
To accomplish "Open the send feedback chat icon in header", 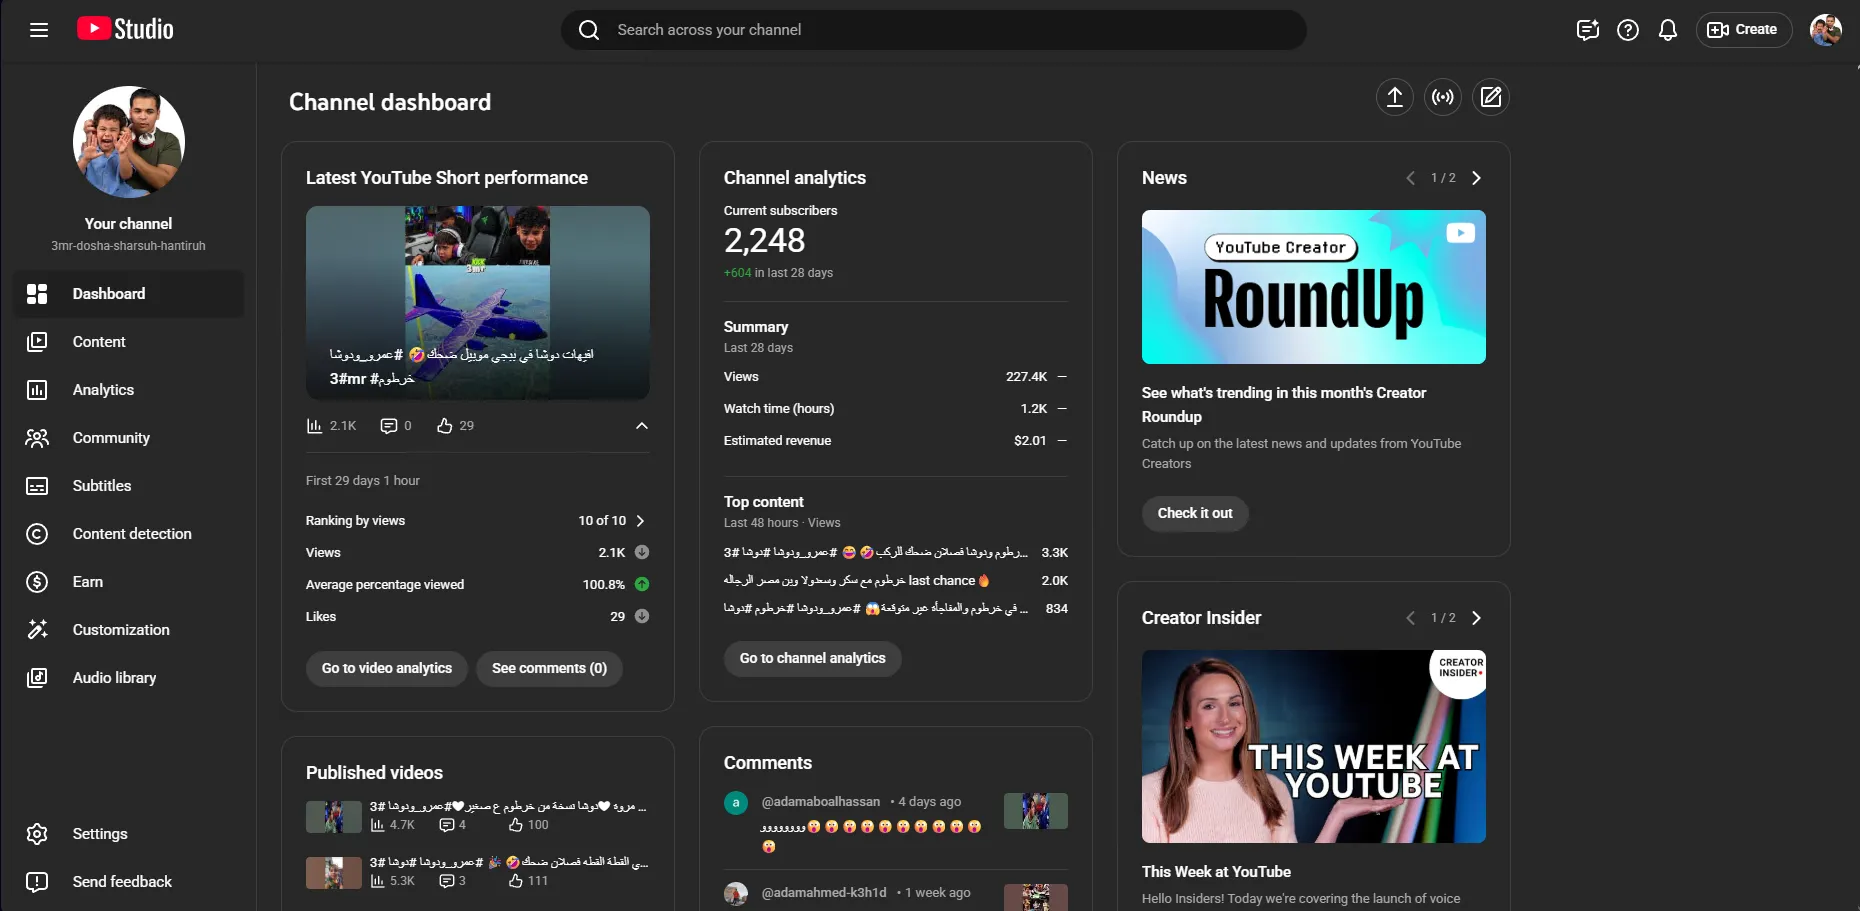I will point(1588,30).
